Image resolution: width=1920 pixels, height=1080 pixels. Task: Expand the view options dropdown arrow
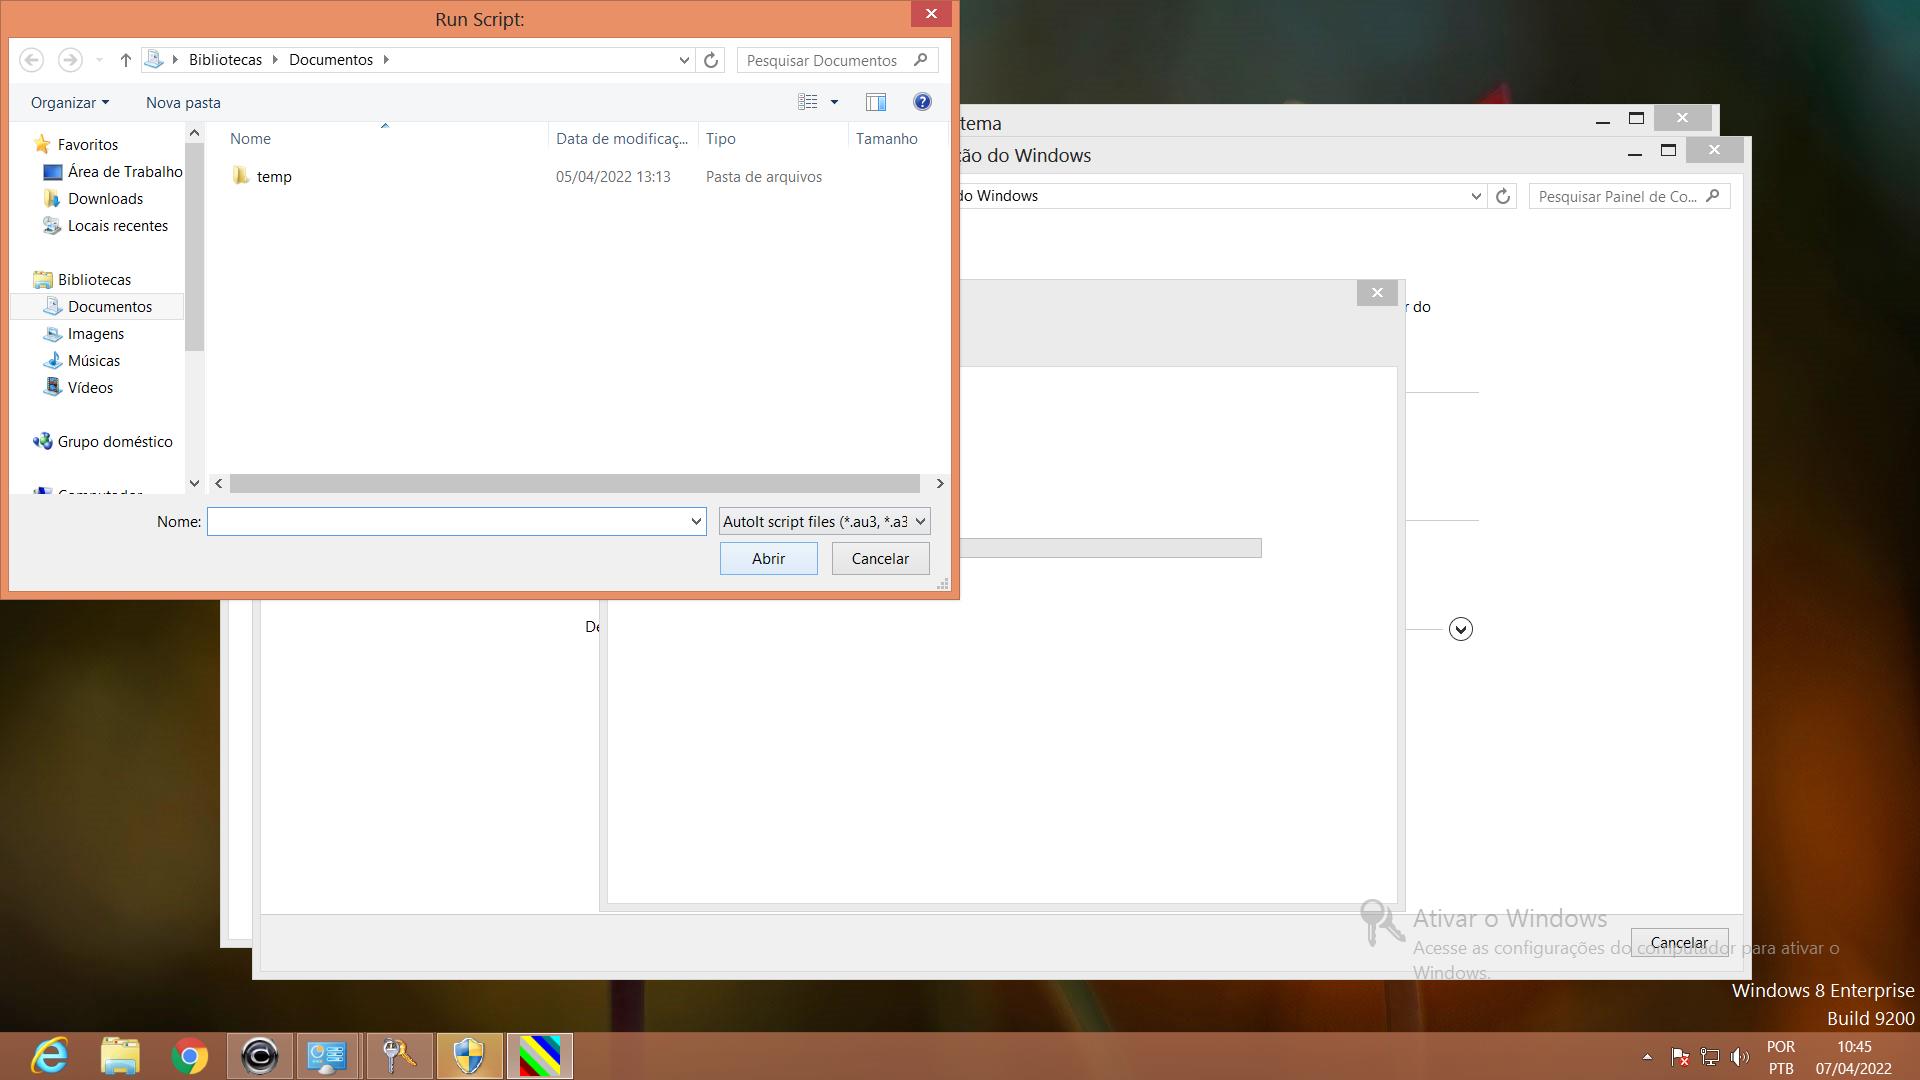click(834, 102)
